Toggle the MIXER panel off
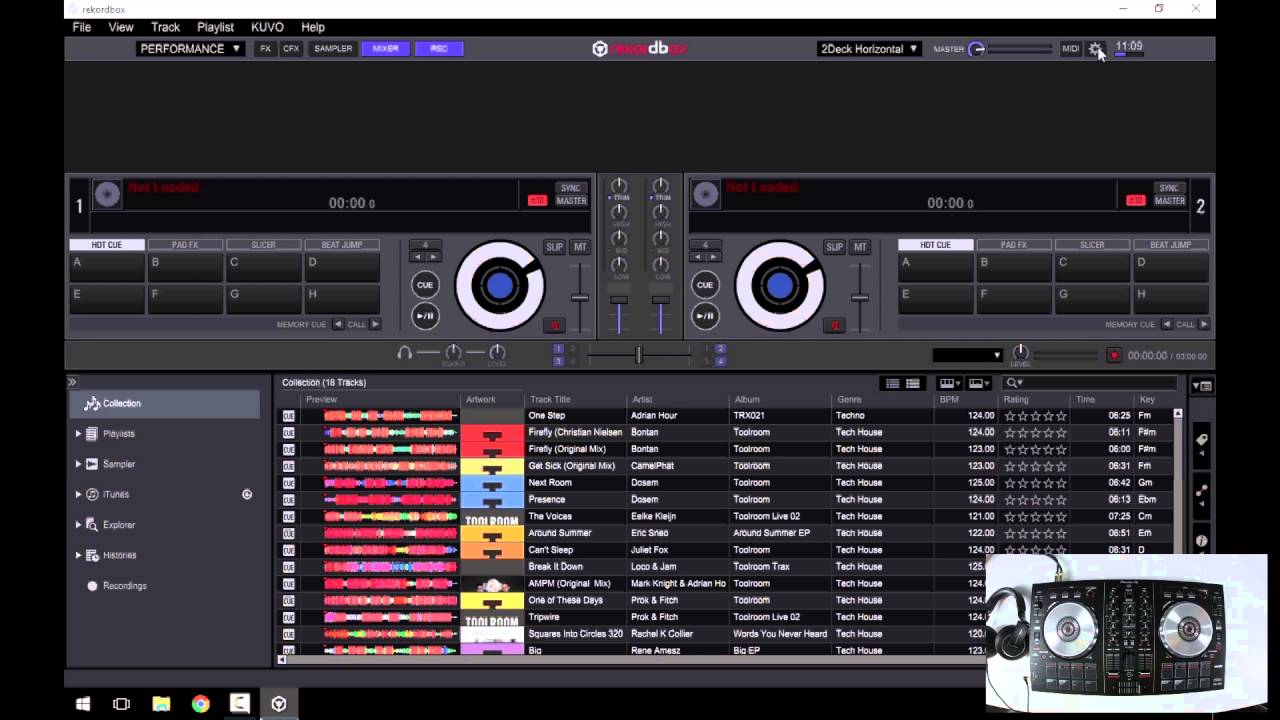The image size is (1280, 720). [x=385, y=48]
